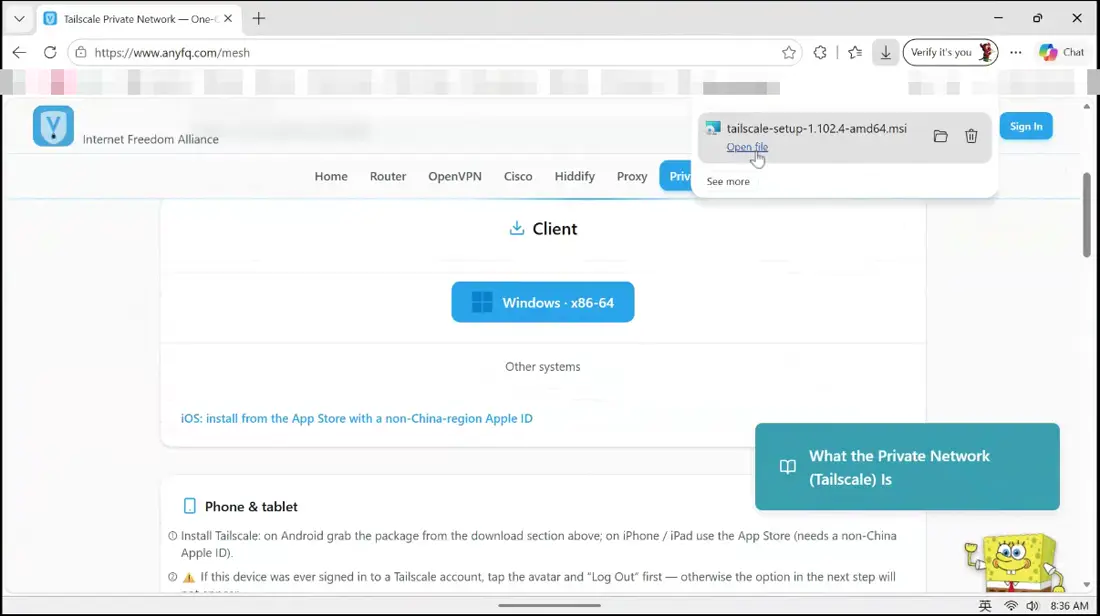The image size is (1100, 616).
Task: Open Settings and more (three dots) menu
Action: pyautogui.click(x=1015, y=53)
